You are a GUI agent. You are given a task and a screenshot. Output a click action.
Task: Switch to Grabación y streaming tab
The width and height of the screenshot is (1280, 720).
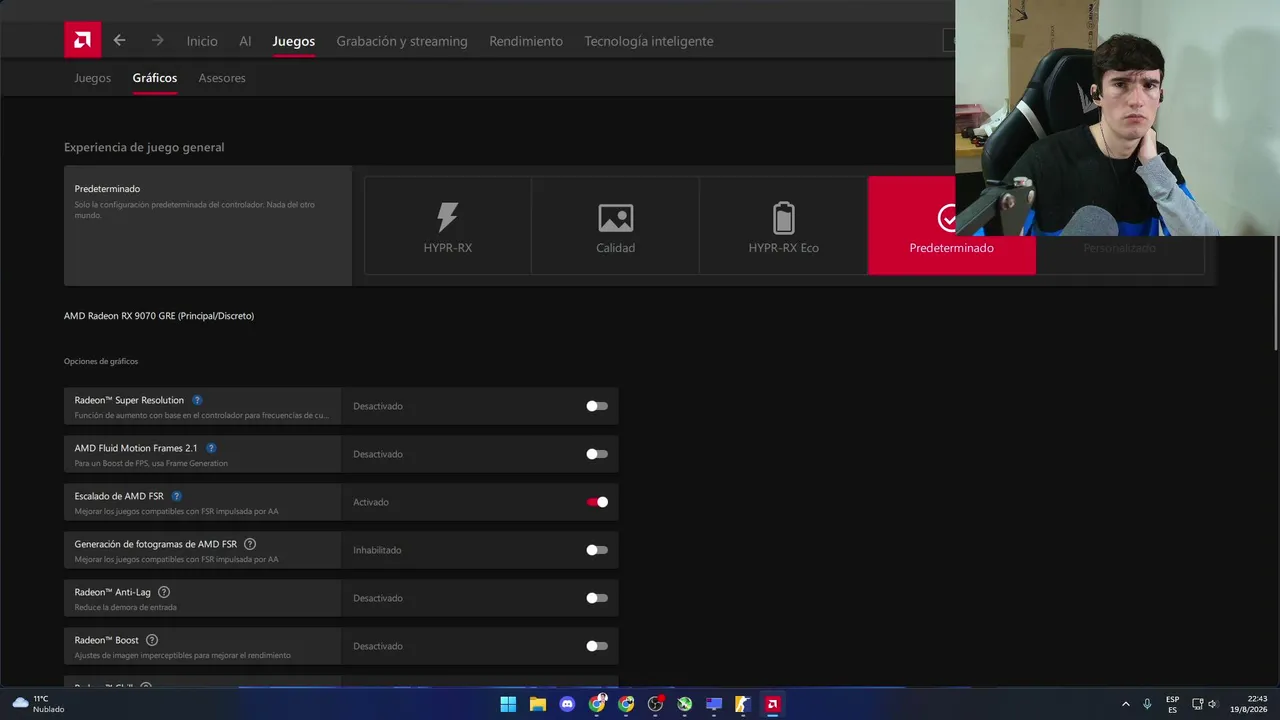pos(402,41)
